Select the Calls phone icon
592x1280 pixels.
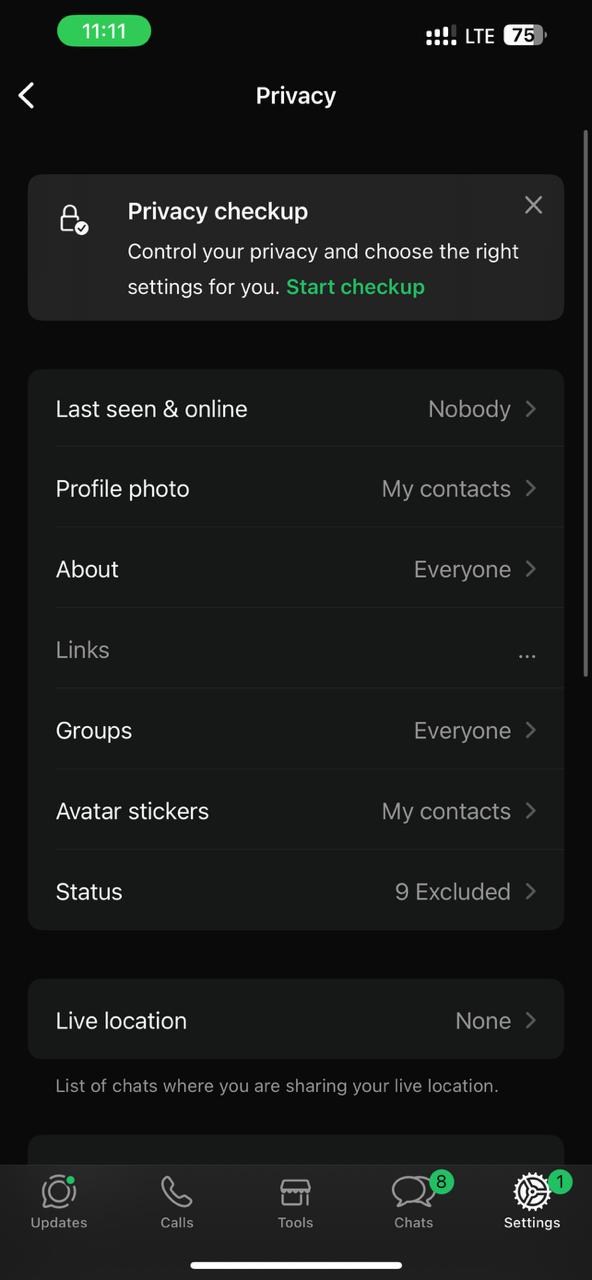(176, 1192)
